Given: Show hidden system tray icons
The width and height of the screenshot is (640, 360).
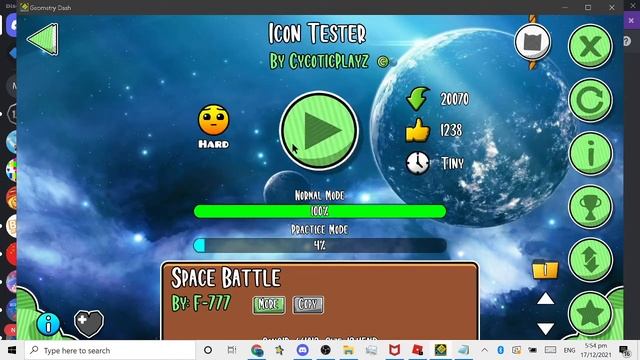Looking at the screenshot, I should pyautogui.click(x=484, y=350).
